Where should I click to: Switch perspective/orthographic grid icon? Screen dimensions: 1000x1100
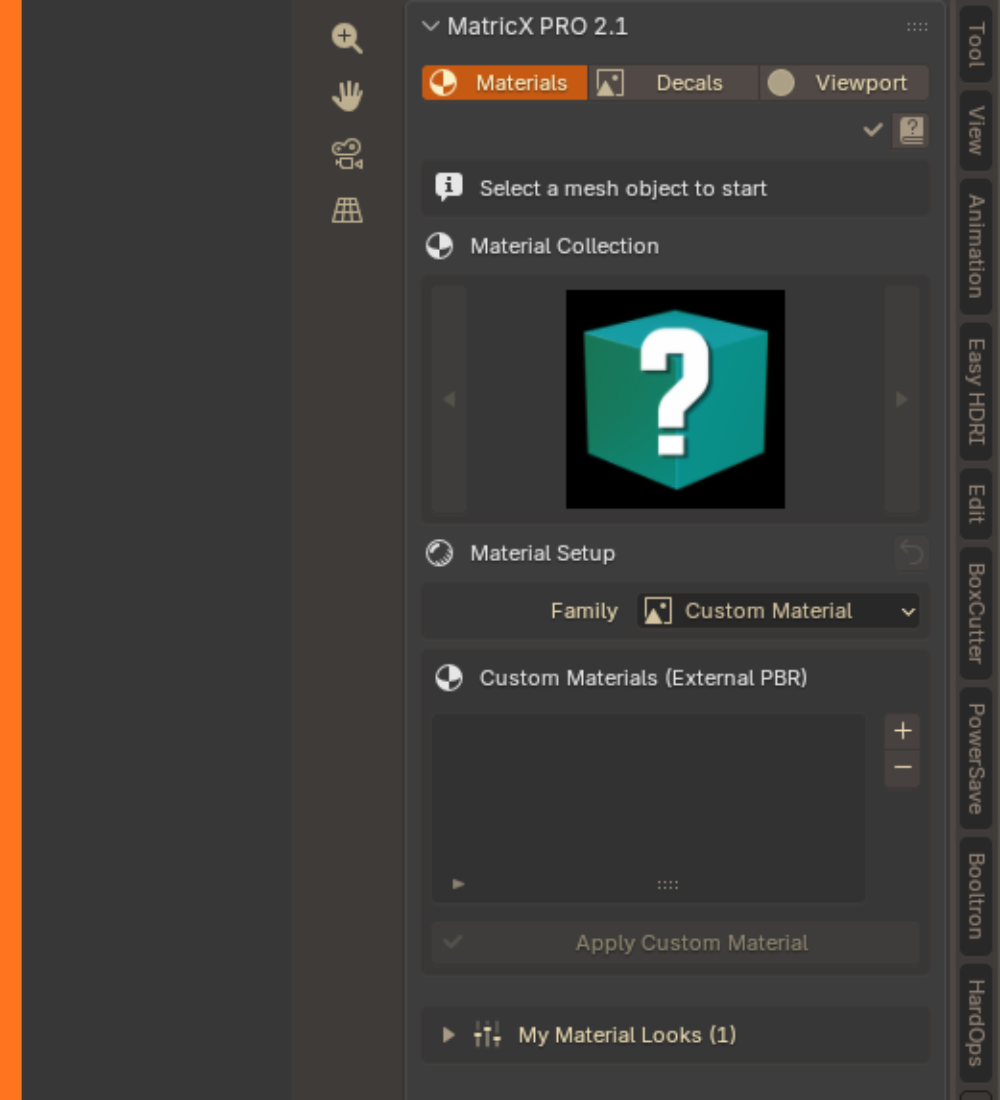(347, 210)
